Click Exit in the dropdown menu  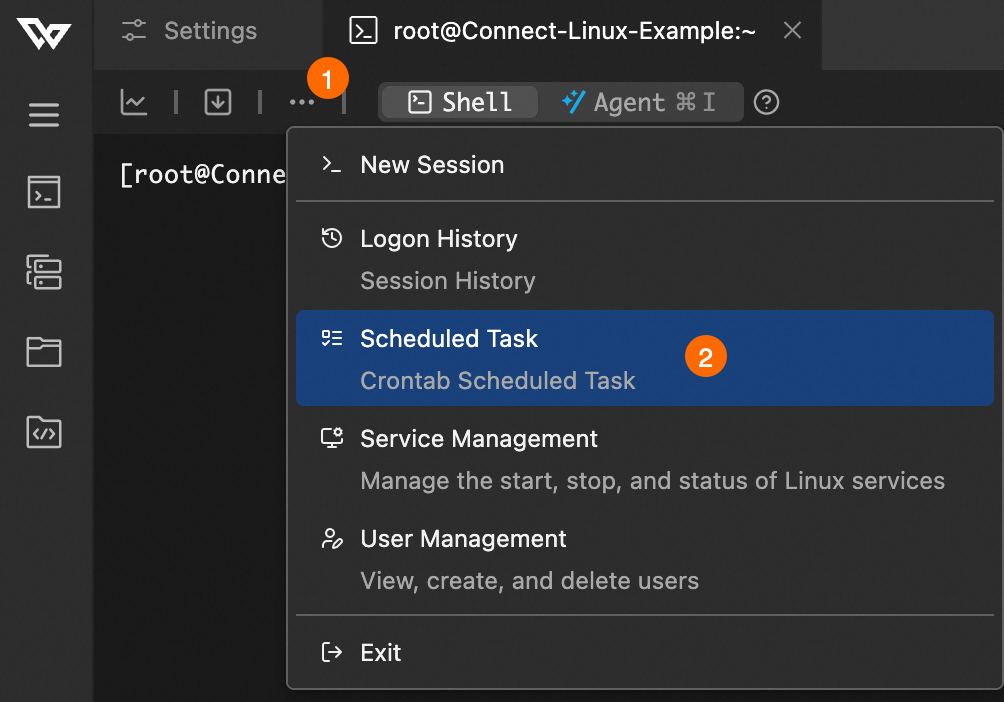(380, 653)
